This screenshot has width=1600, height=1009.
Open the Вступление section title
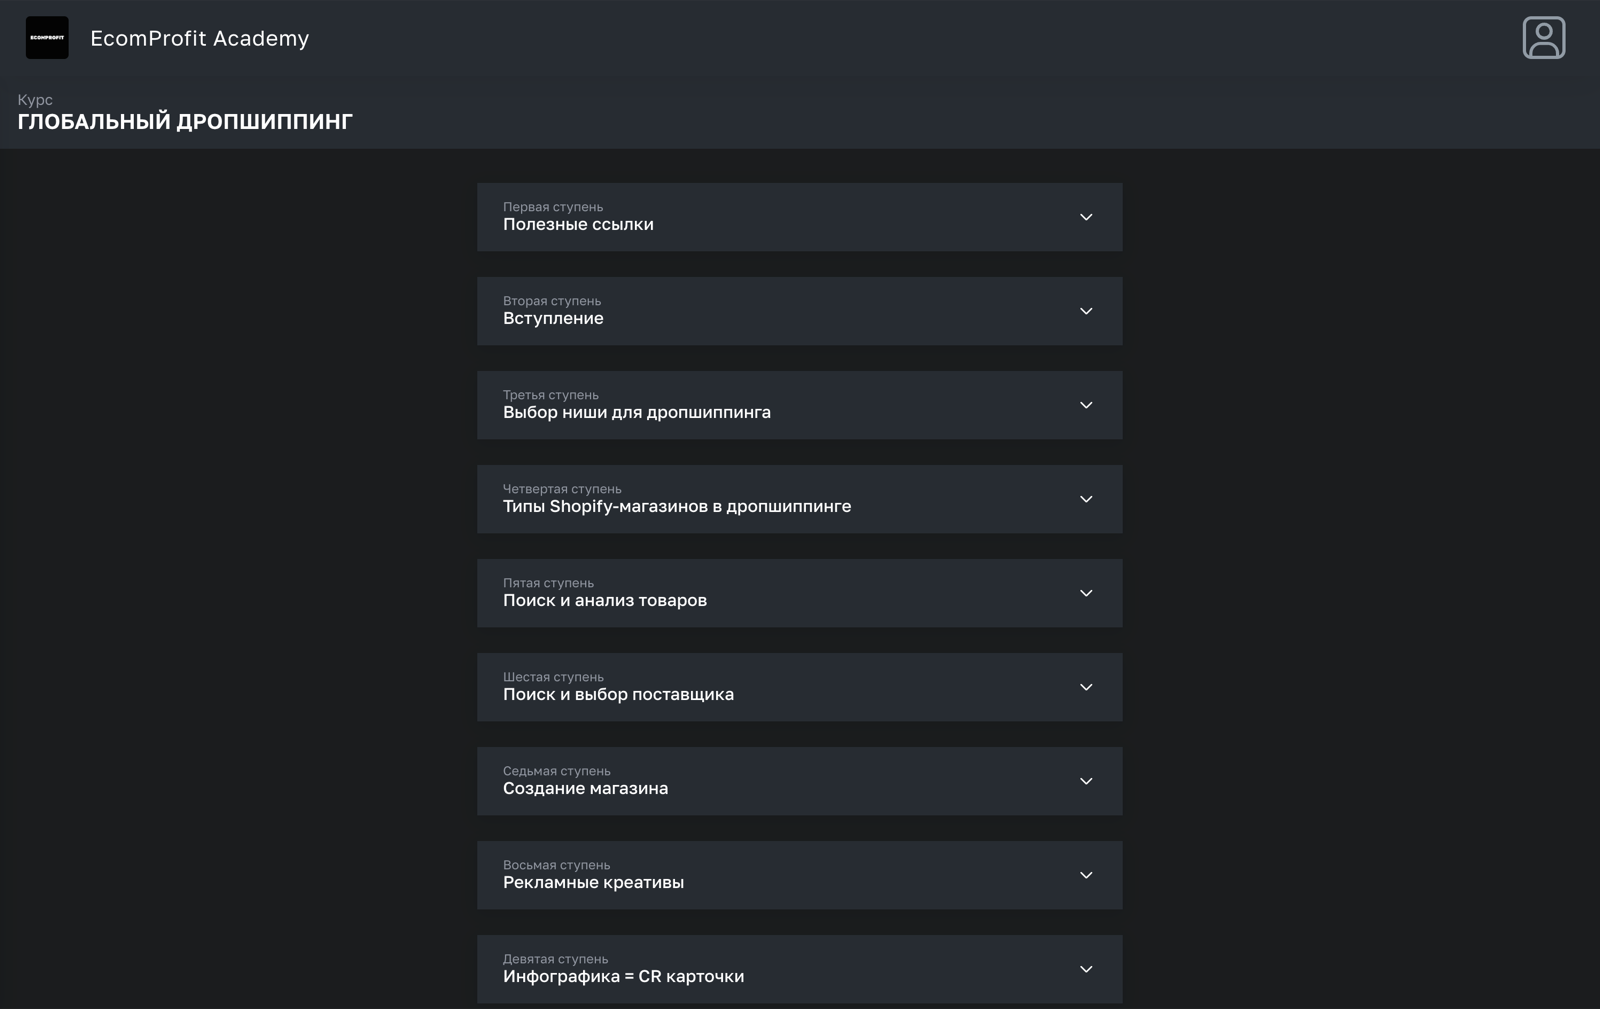[x=553, y=319]
